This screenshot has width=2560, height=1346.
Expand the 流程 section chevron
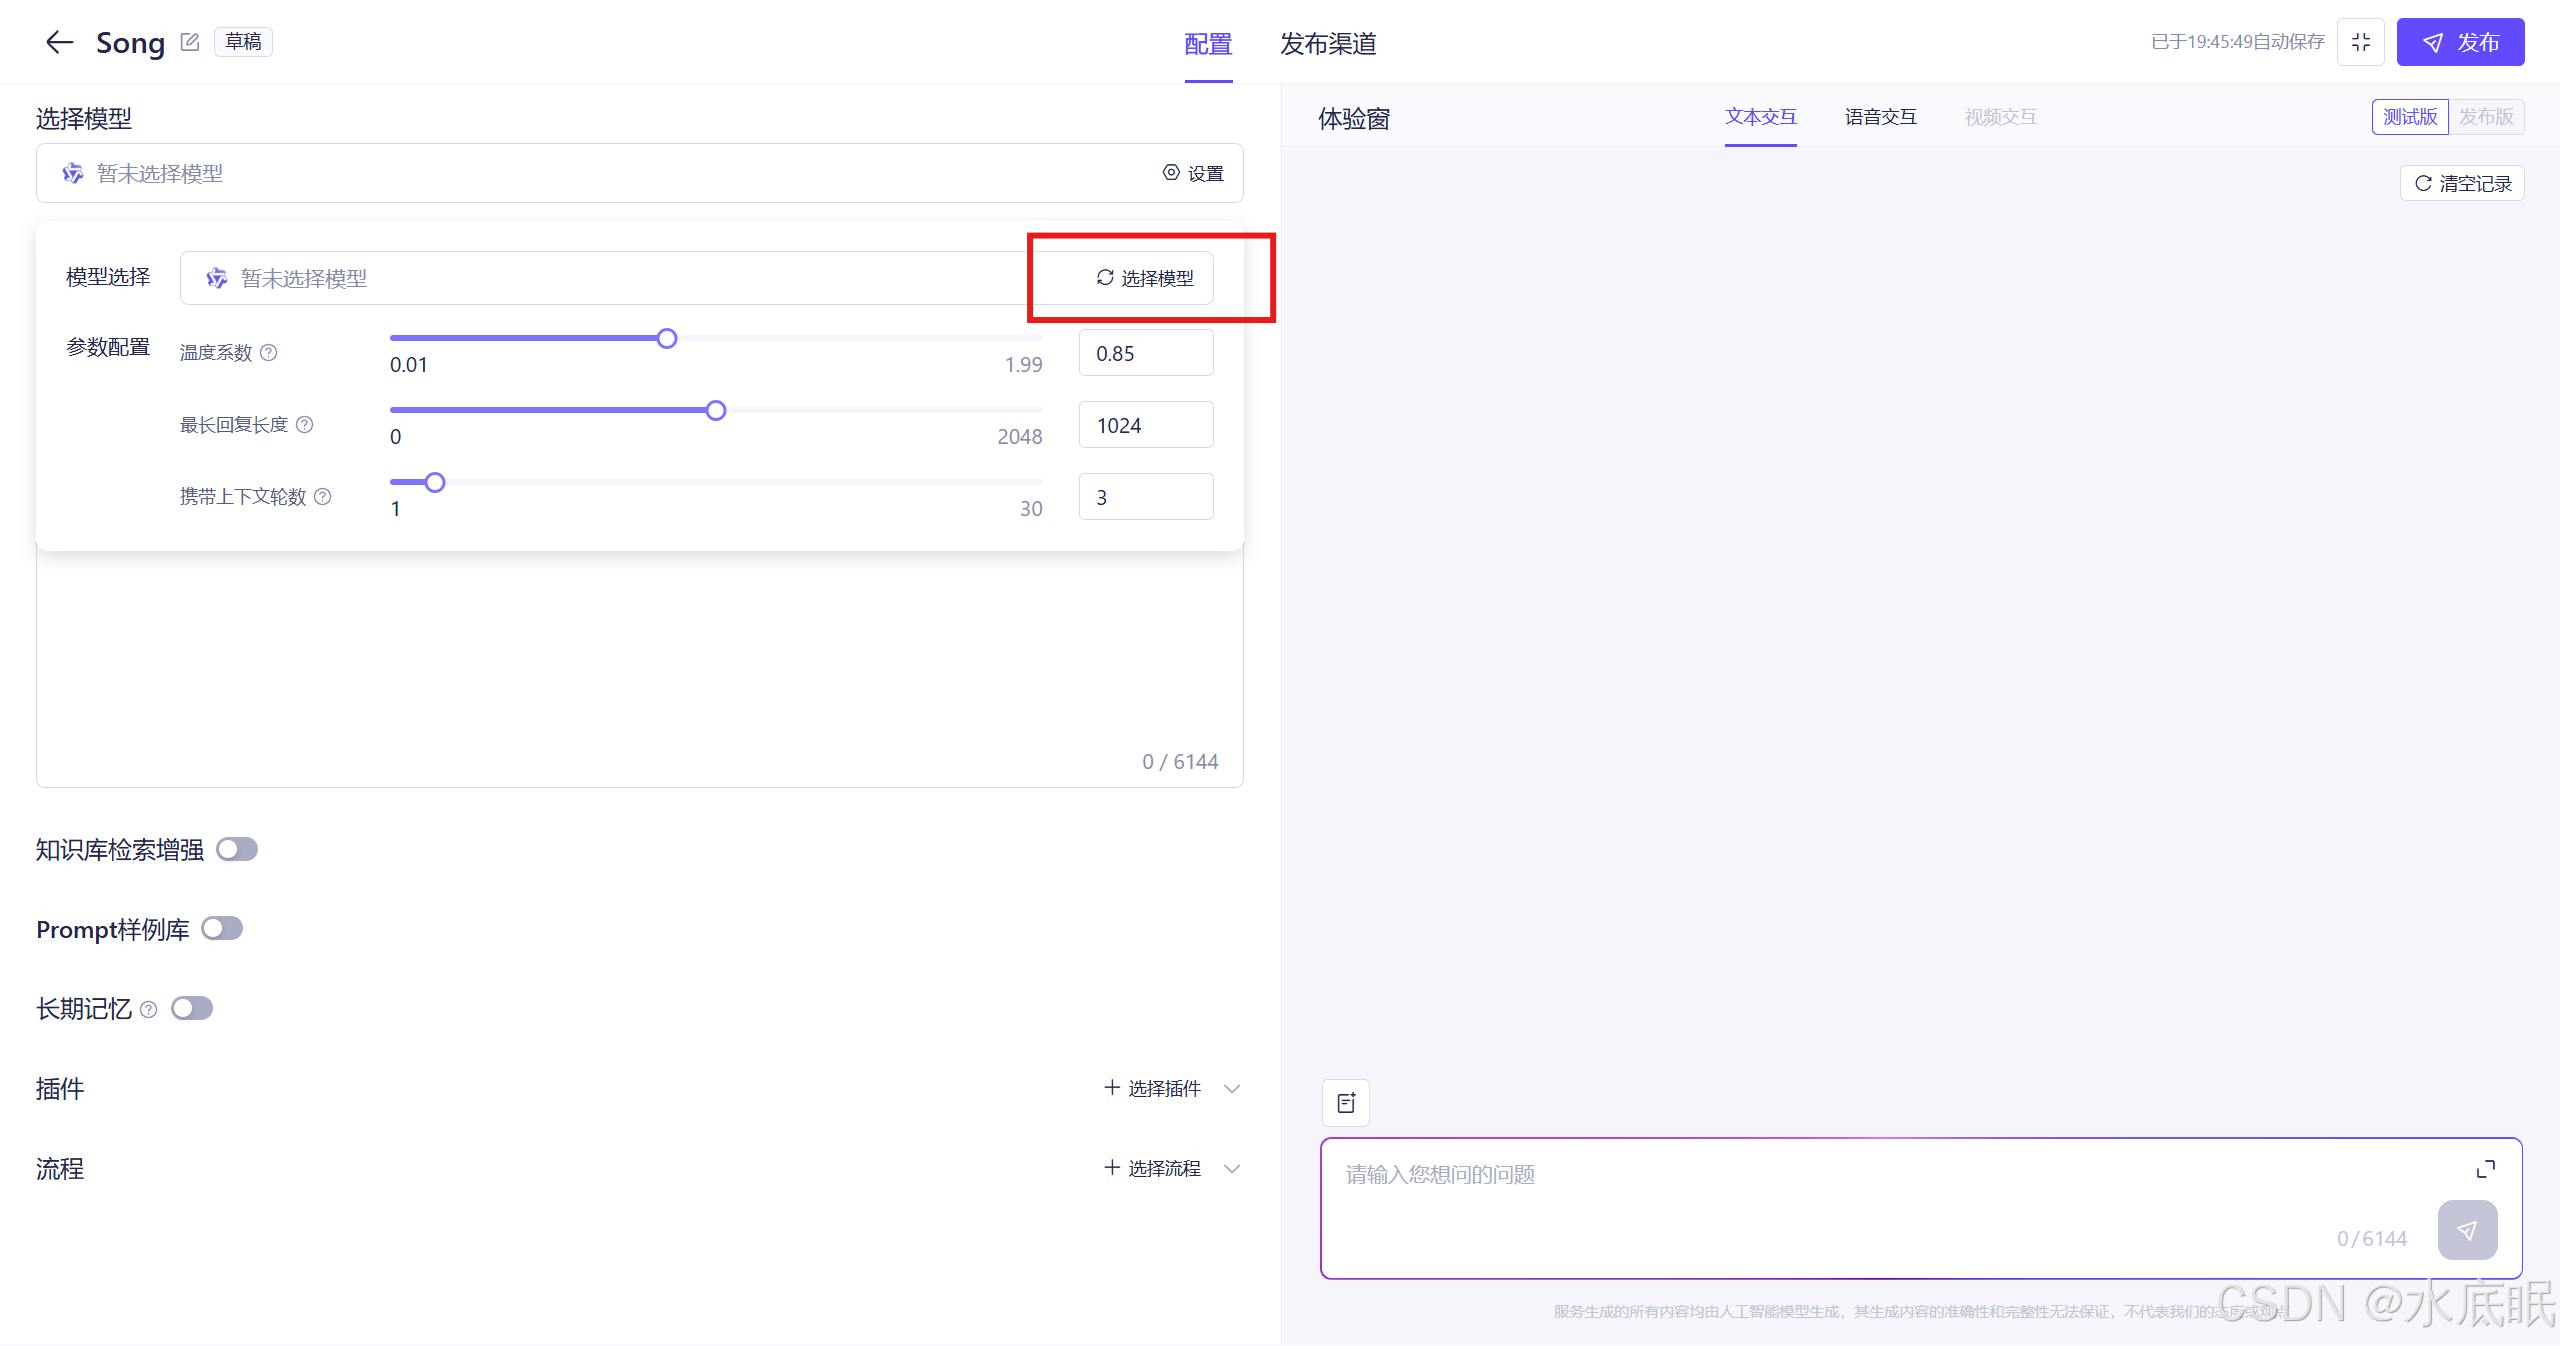(x=1232, y=1168)
